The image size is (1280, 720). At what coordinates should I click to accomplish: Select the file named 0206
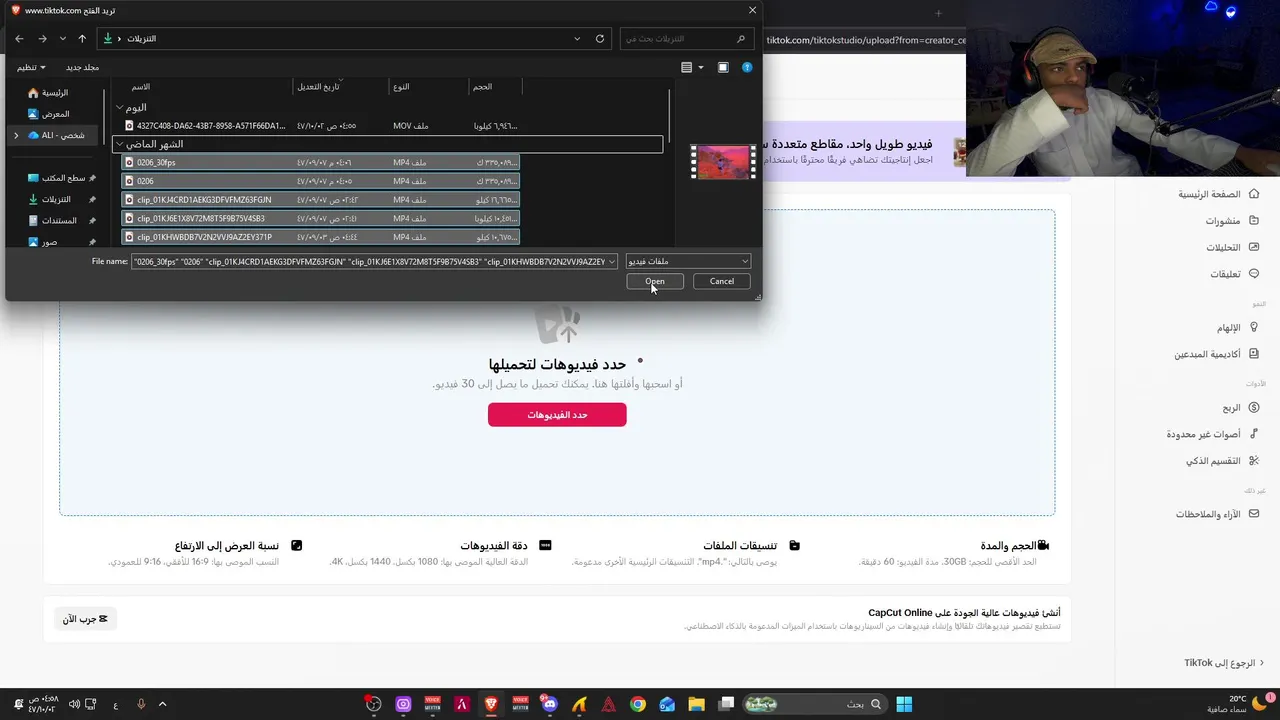coord(320,181)
